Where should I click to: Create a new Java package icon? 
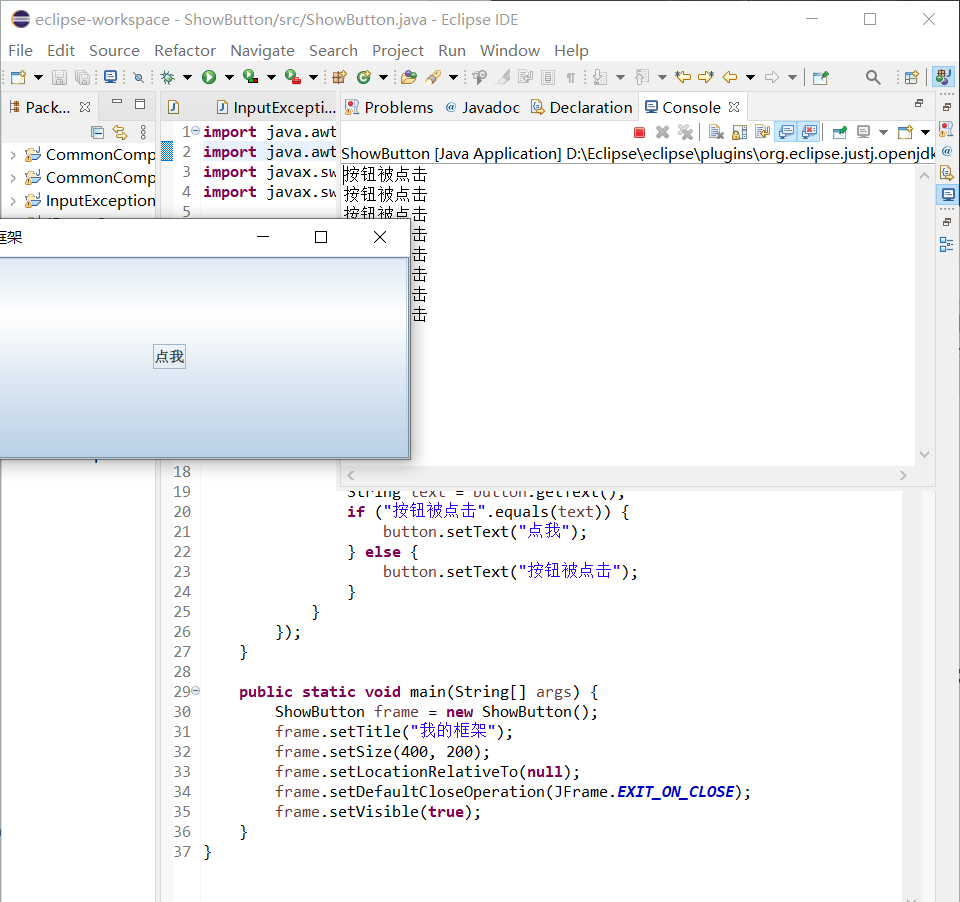click(x=340, y=77)
